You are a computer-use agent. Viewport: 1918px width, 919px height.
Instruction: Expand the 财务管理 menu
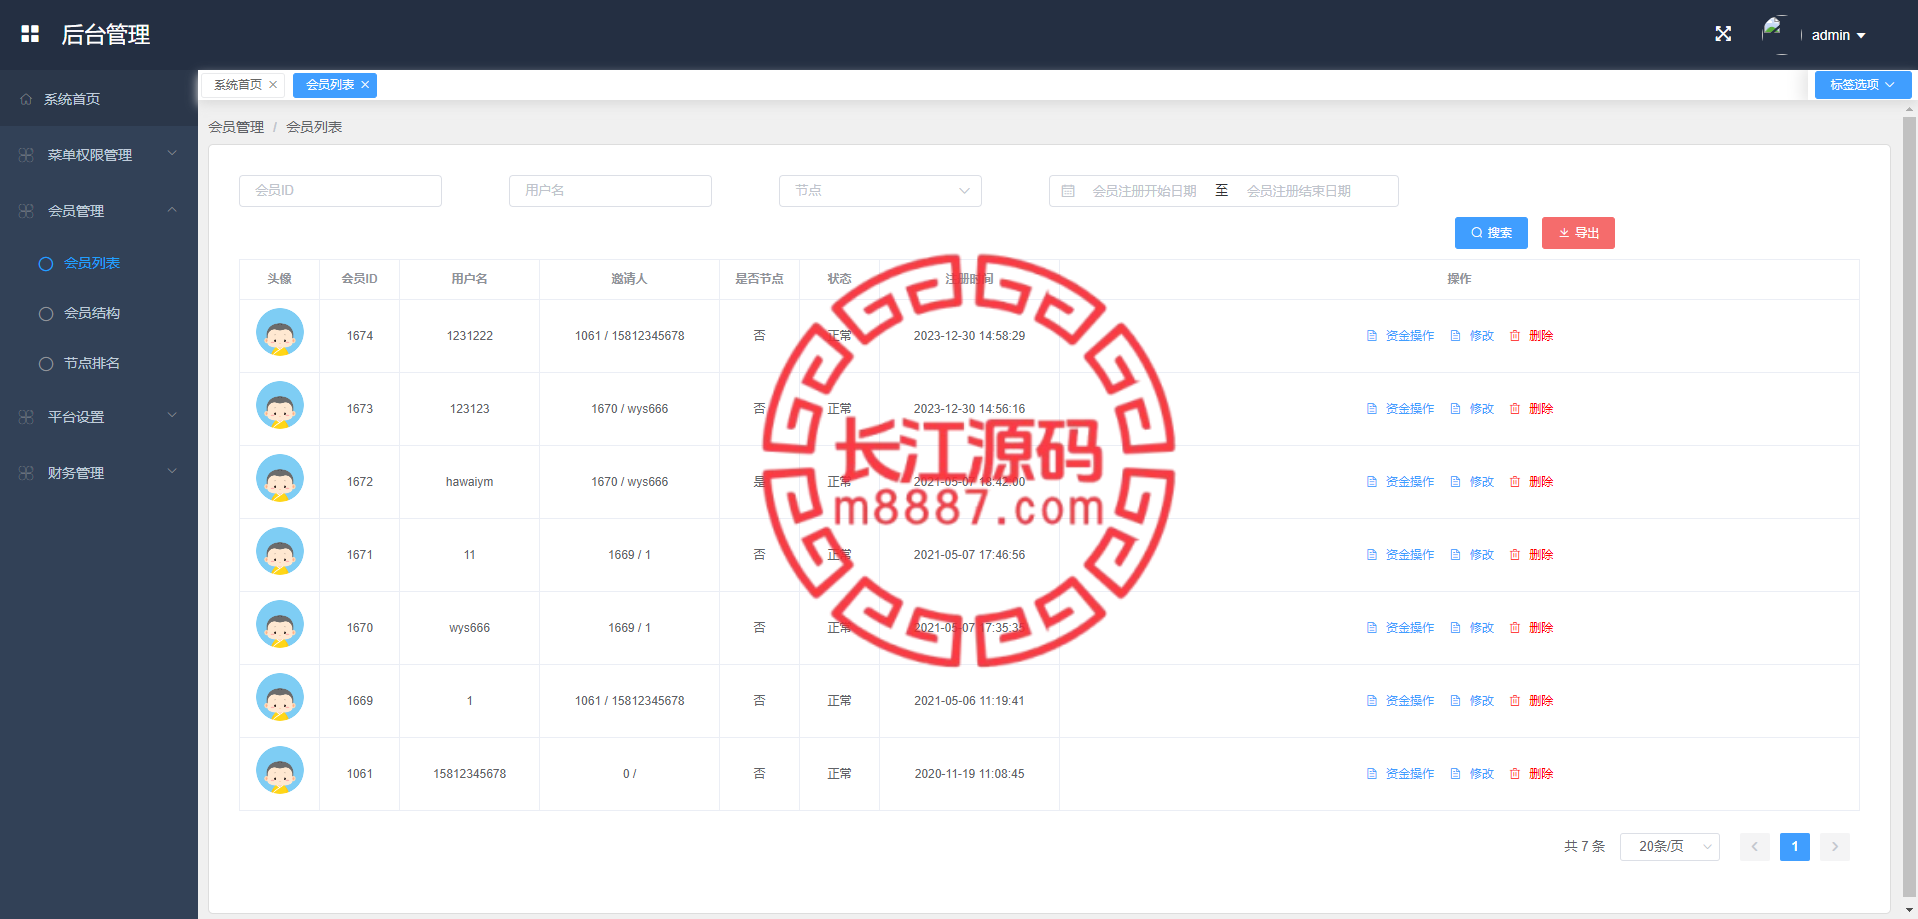pos(99,473)
